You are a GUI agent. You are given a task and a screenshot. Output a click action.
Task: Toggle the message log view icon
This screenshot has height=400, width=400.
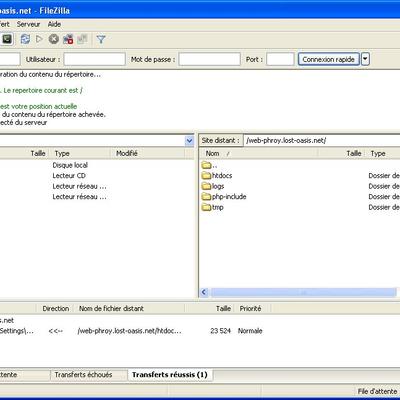click(x=6, y=39)
